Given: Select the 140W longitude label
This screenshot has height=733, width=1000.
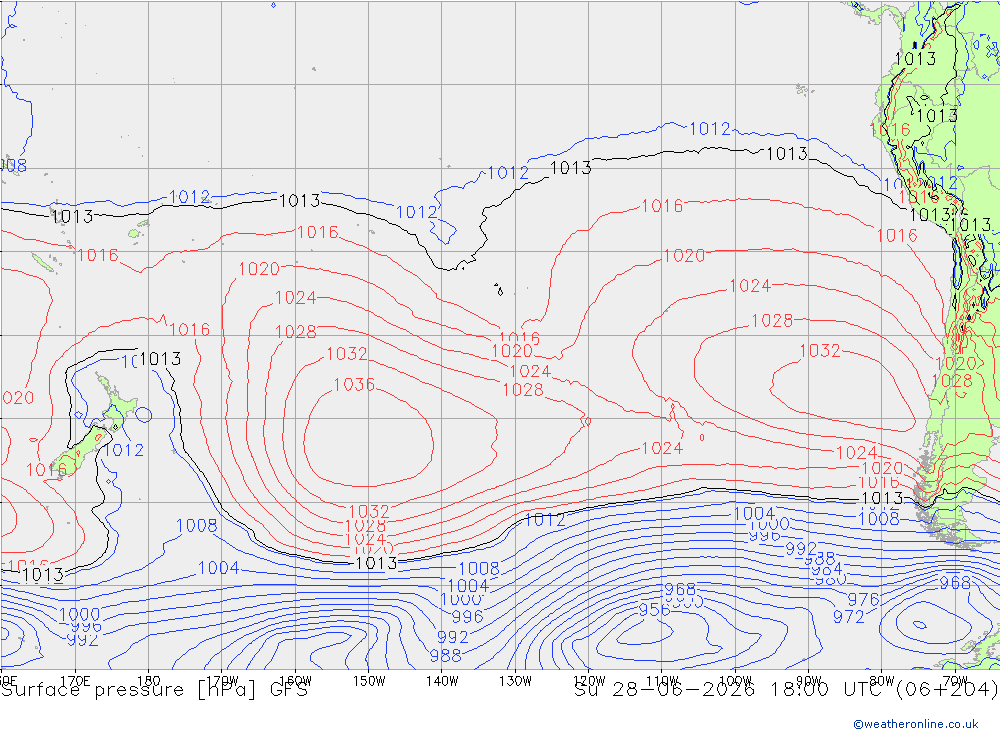Looking at the screenshot, I should [443, 681].
